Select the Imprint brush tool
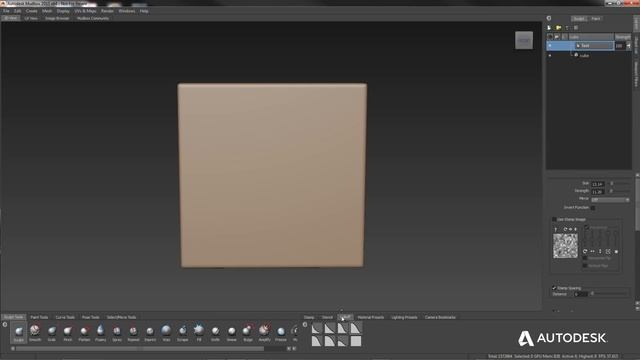 150,332
